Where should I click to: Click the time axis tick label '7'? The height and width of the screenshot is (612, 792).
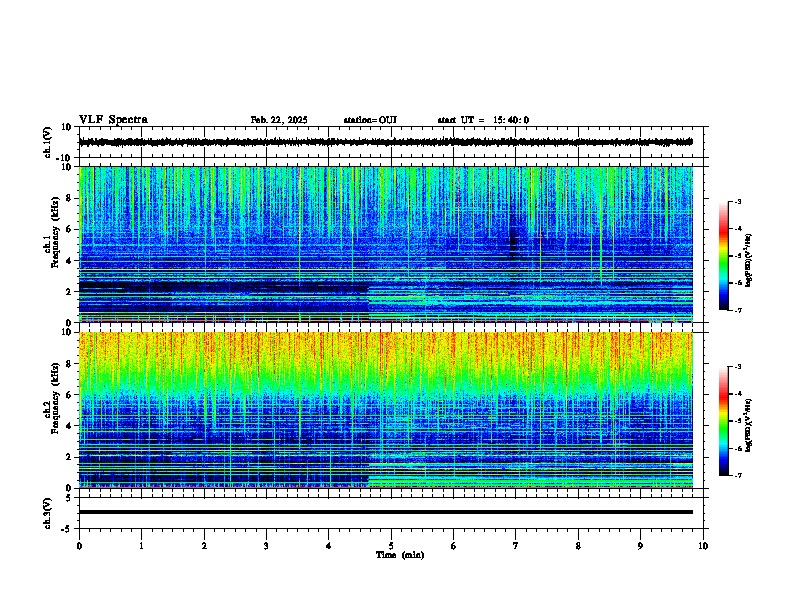click(516, 546)
